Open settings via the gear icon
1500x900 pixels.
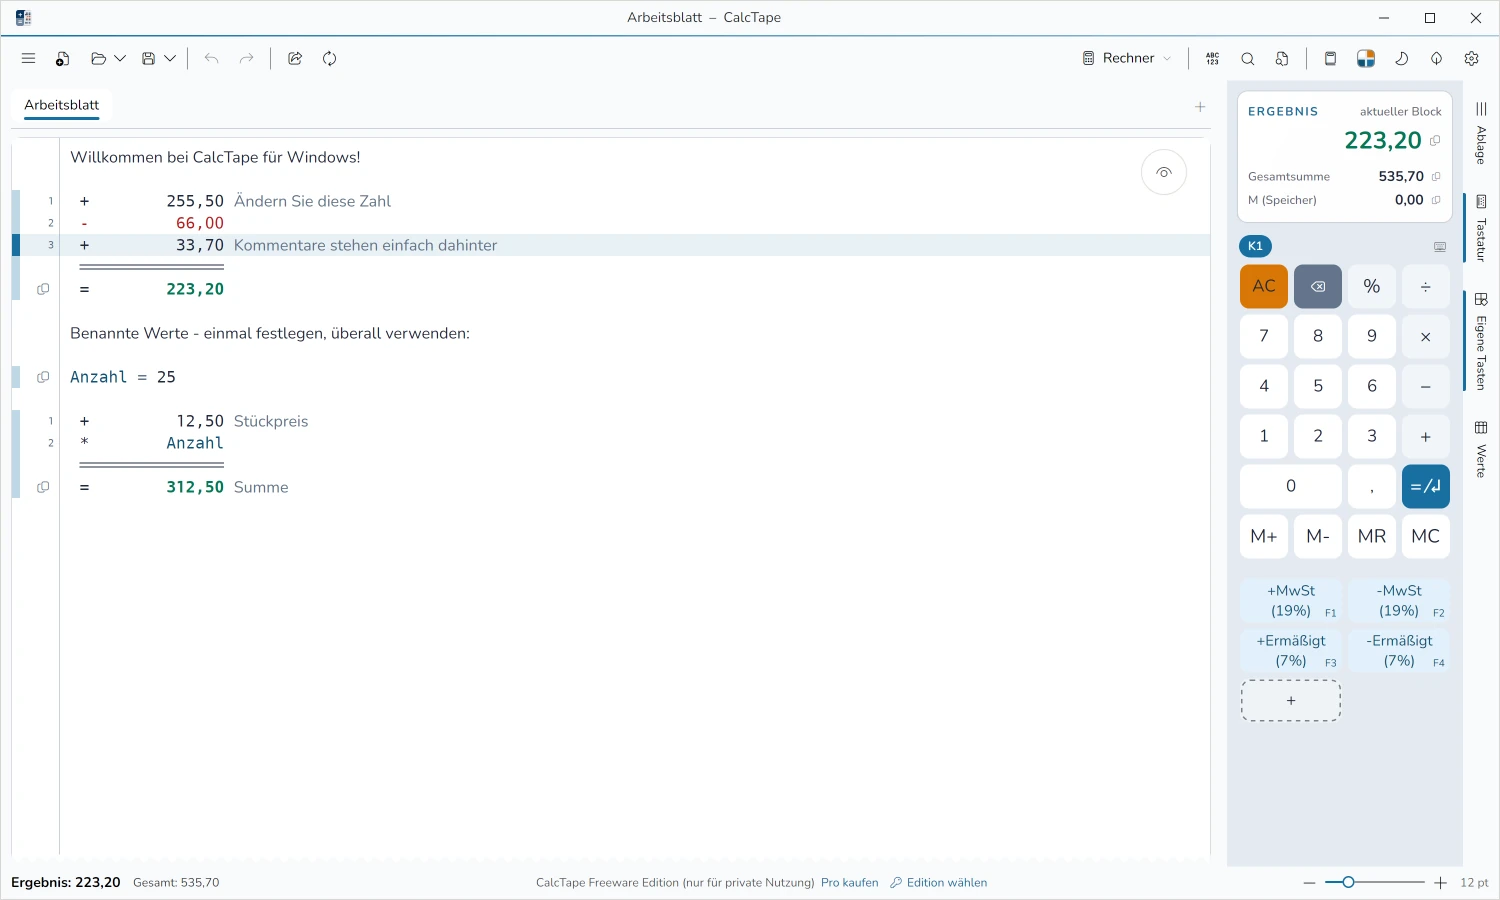(x=1471, y=59)
